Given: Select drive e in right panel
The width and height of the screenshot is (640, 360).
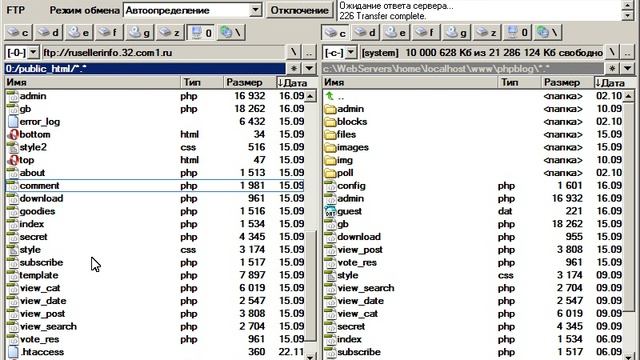Looking at the screenshot, I should pyautogui.click(x=396, y=33).
